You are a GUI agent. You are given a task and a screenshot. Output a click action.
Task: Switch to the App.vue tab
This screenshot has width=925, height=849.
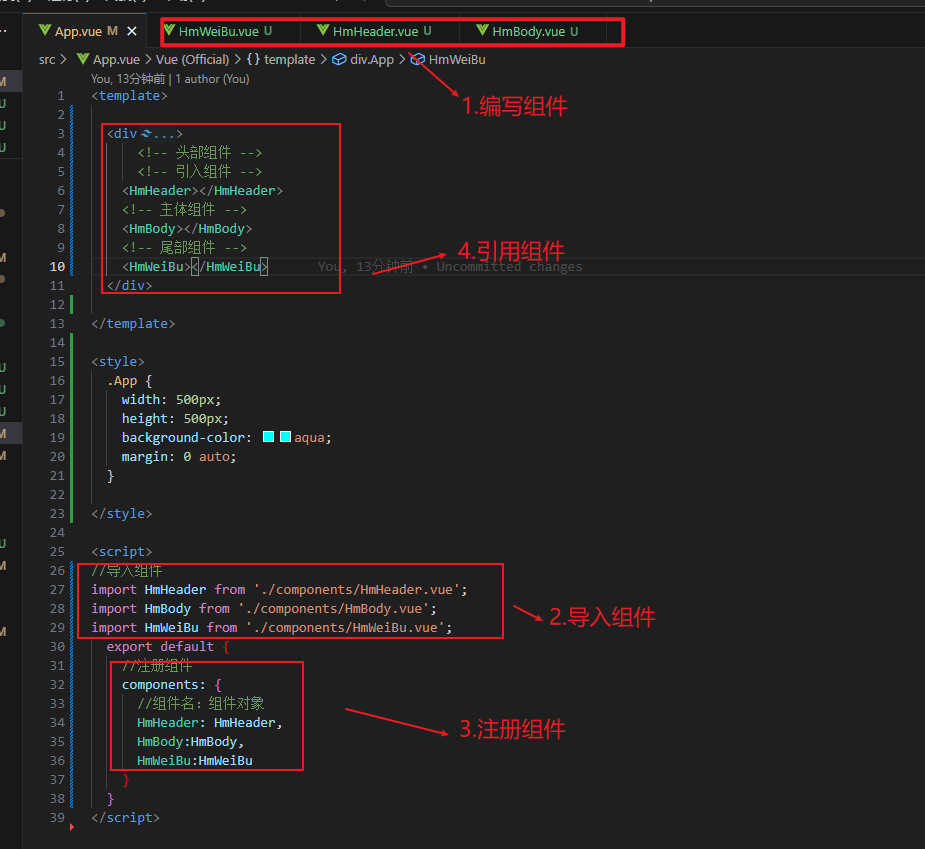pos(86,31)
